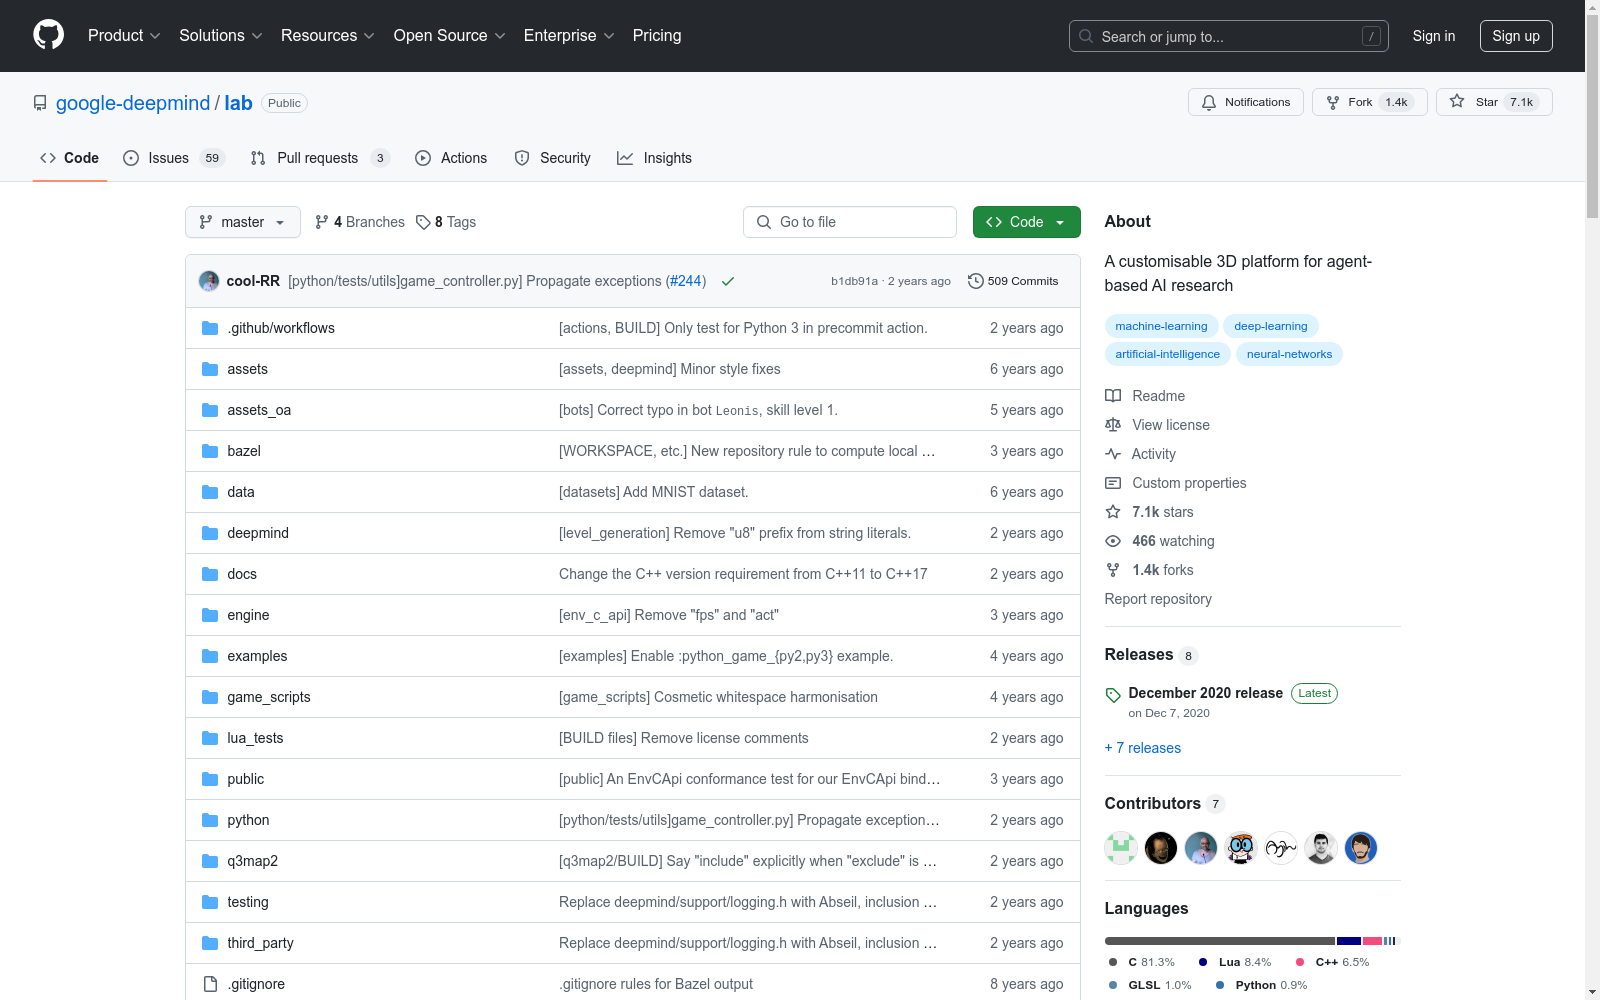Click the bazel folder icon

tap(210, 451)
